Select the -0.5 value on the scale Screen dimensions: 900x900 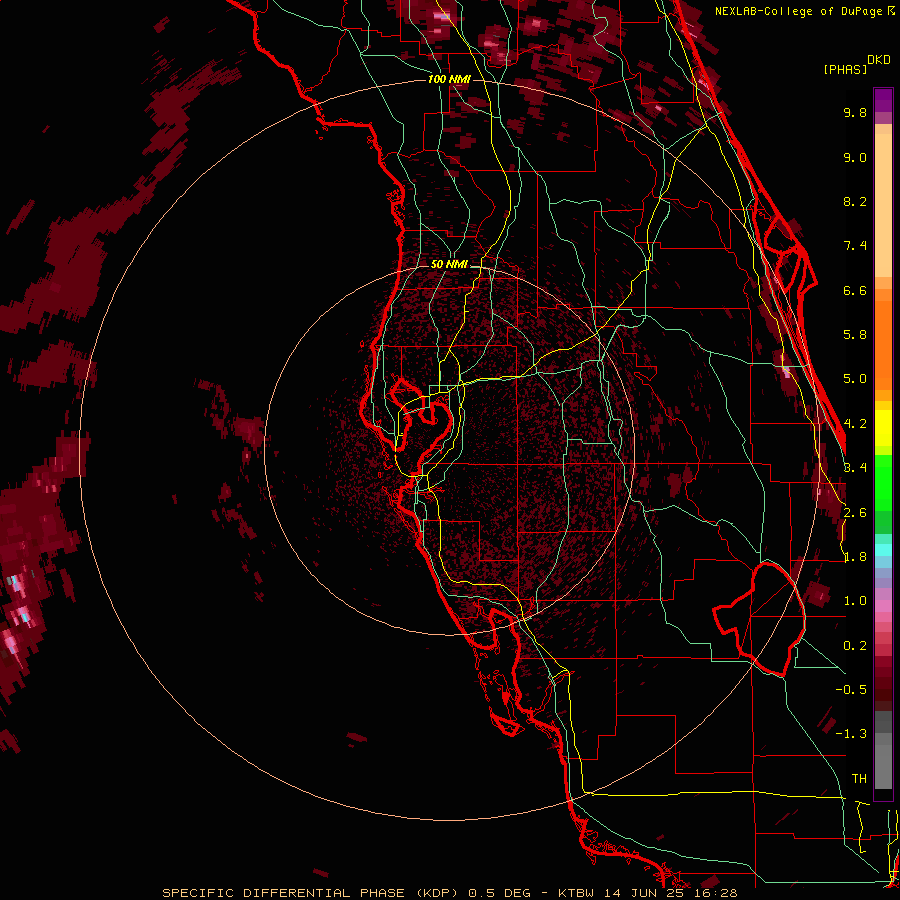[851, 690]
